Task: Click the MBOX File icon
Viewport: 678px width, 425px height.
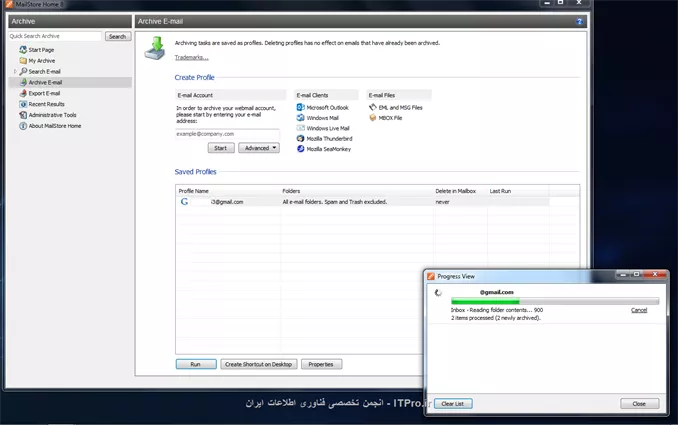Action: 373,118
